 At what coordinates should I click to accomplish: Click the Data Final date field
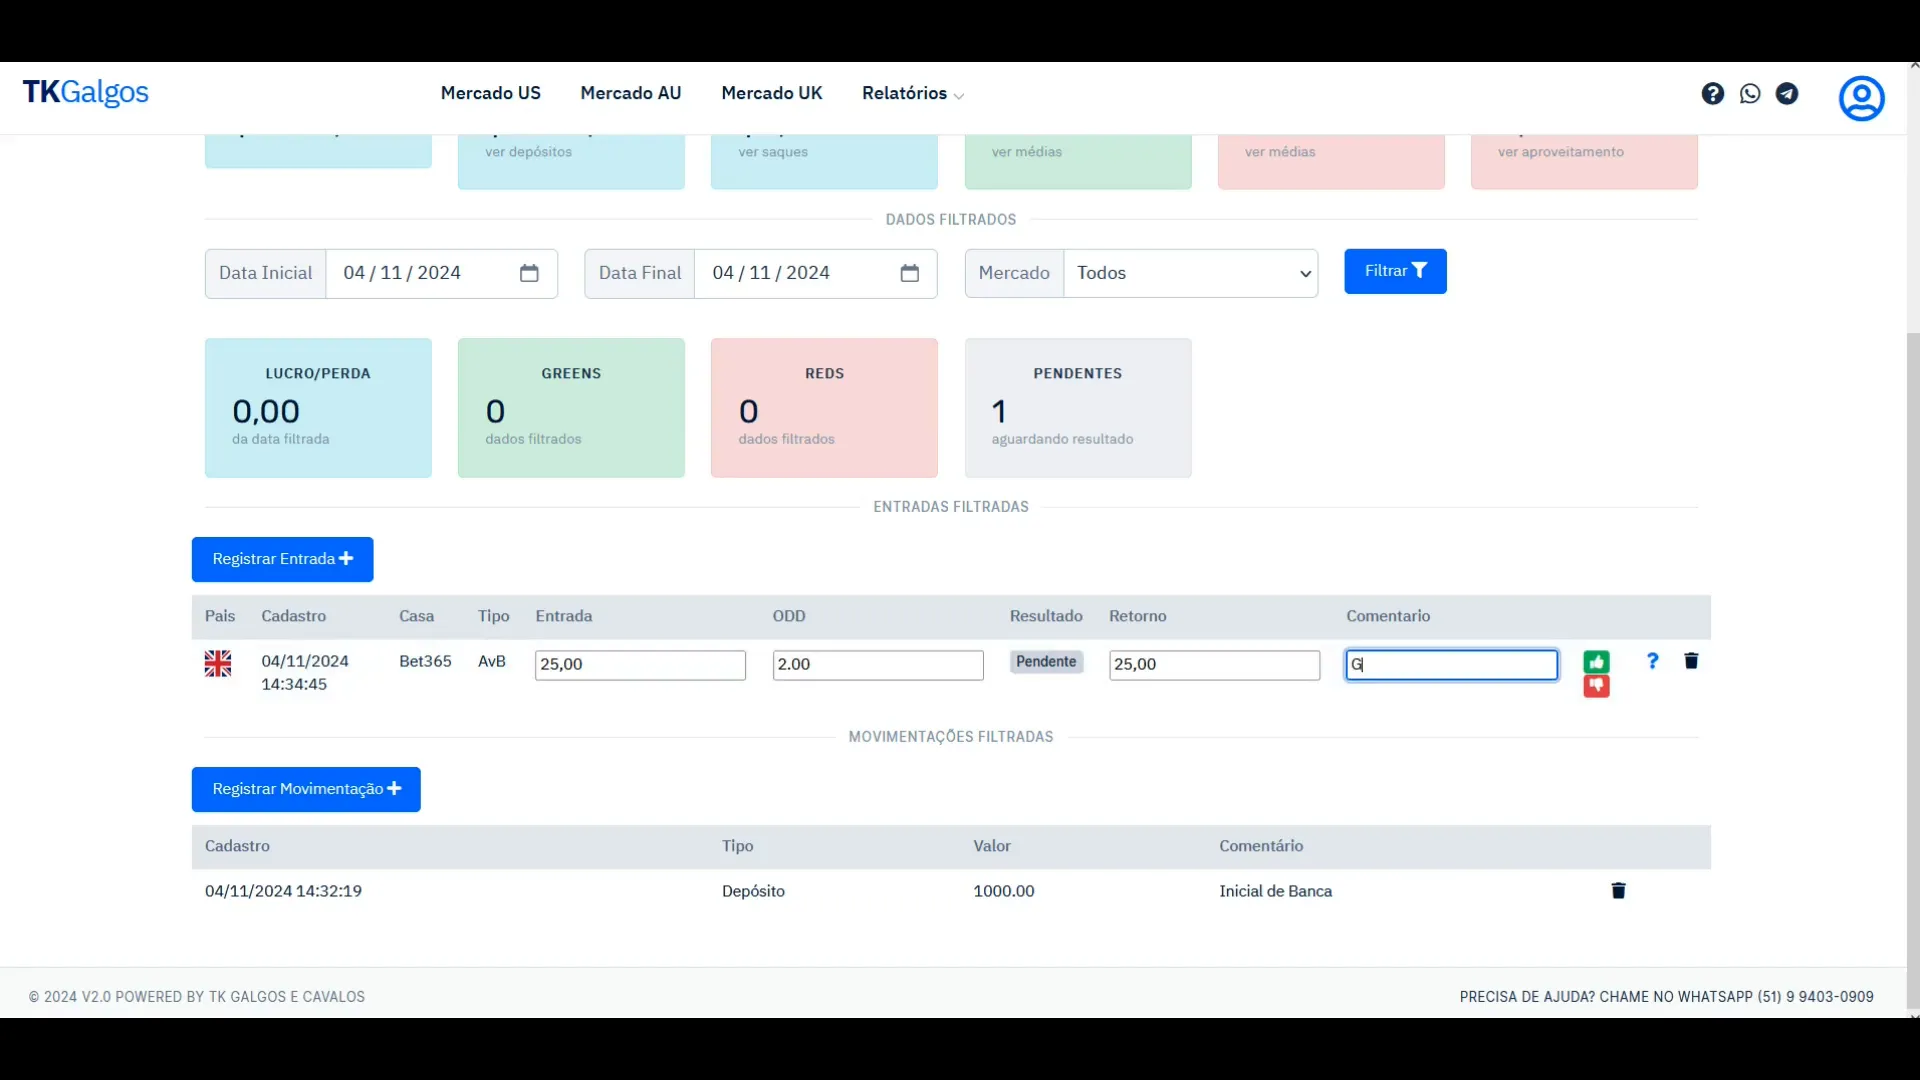coord(815,273)
